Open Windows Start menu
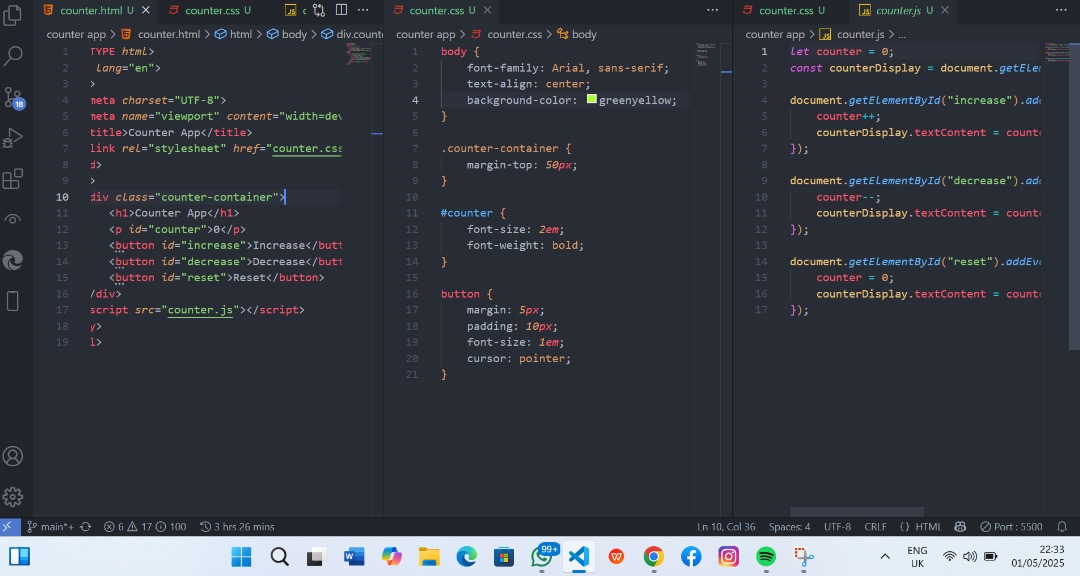The image size is (1080, 576). coord(241,556)
